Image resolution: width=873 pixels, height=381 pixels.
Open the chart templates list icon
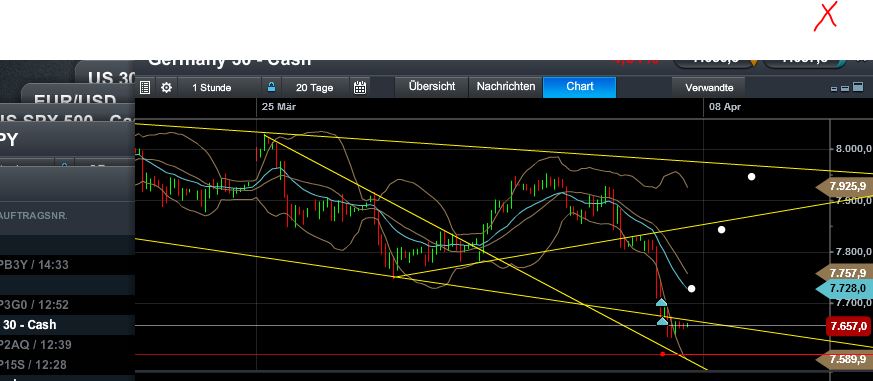(145, 87)
